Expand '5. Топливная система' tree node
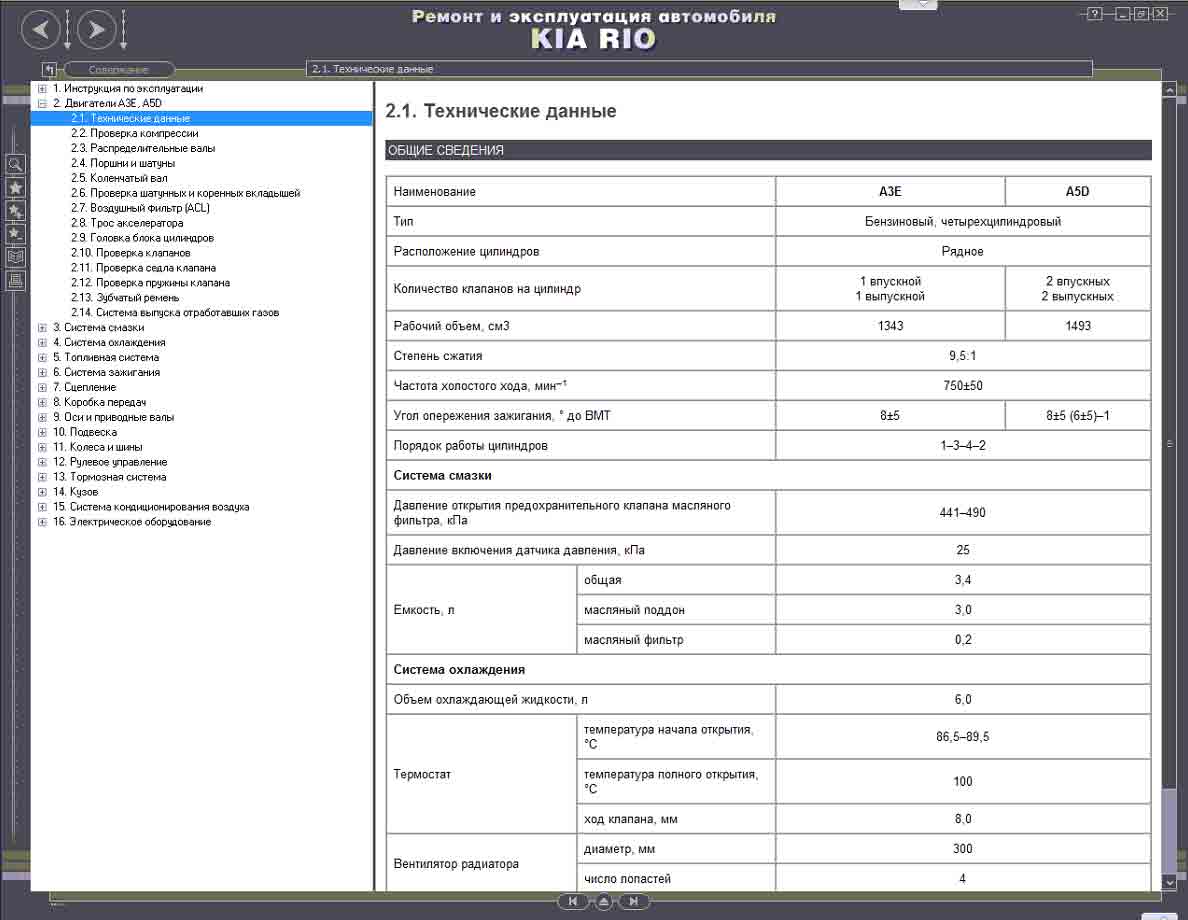1188x920 pixels. pyautogui.click(x=42, y=358)
